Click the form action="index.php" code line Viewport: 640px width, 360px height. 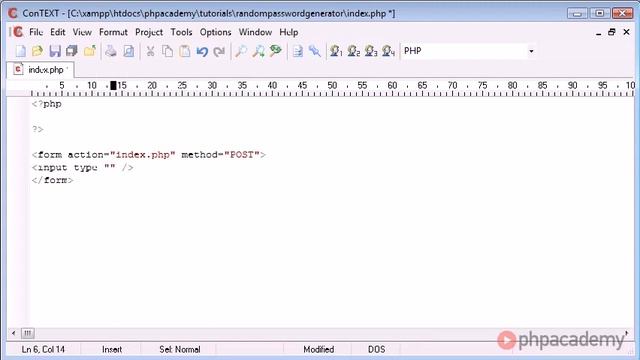[x=149, y=155]
